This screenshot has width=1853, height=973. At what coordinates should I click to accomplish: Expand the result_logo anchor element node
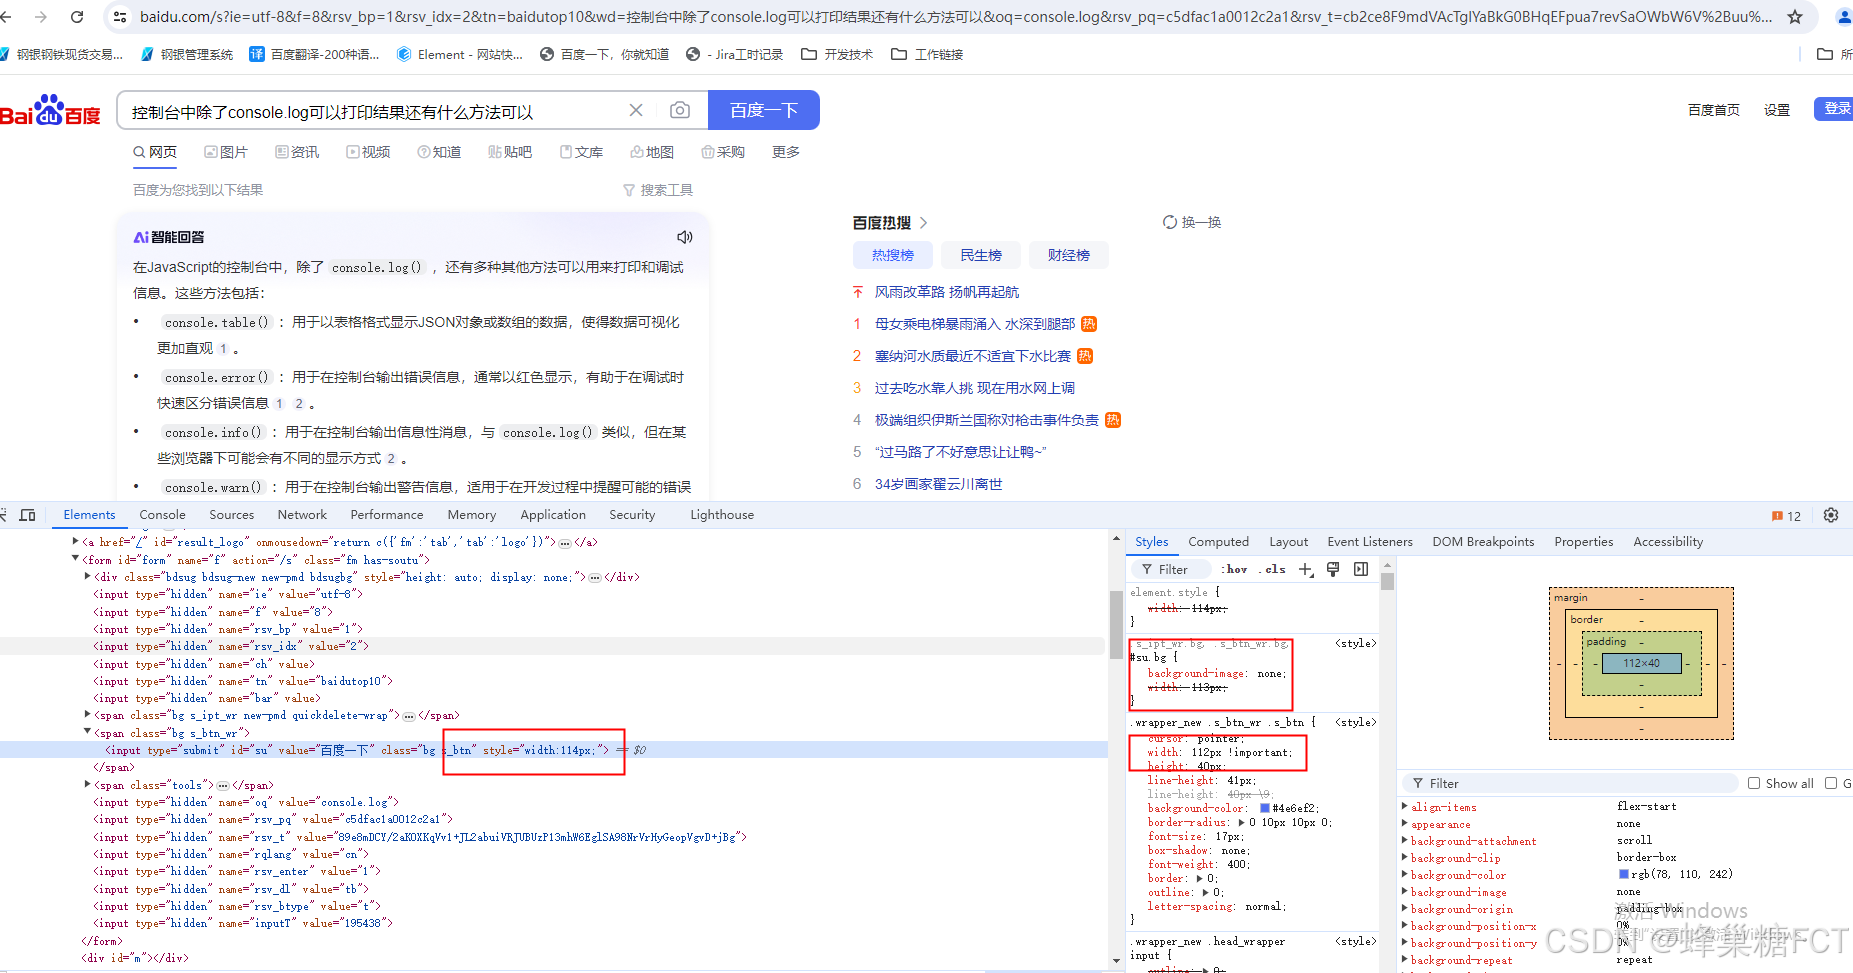[x=75, y=541]
